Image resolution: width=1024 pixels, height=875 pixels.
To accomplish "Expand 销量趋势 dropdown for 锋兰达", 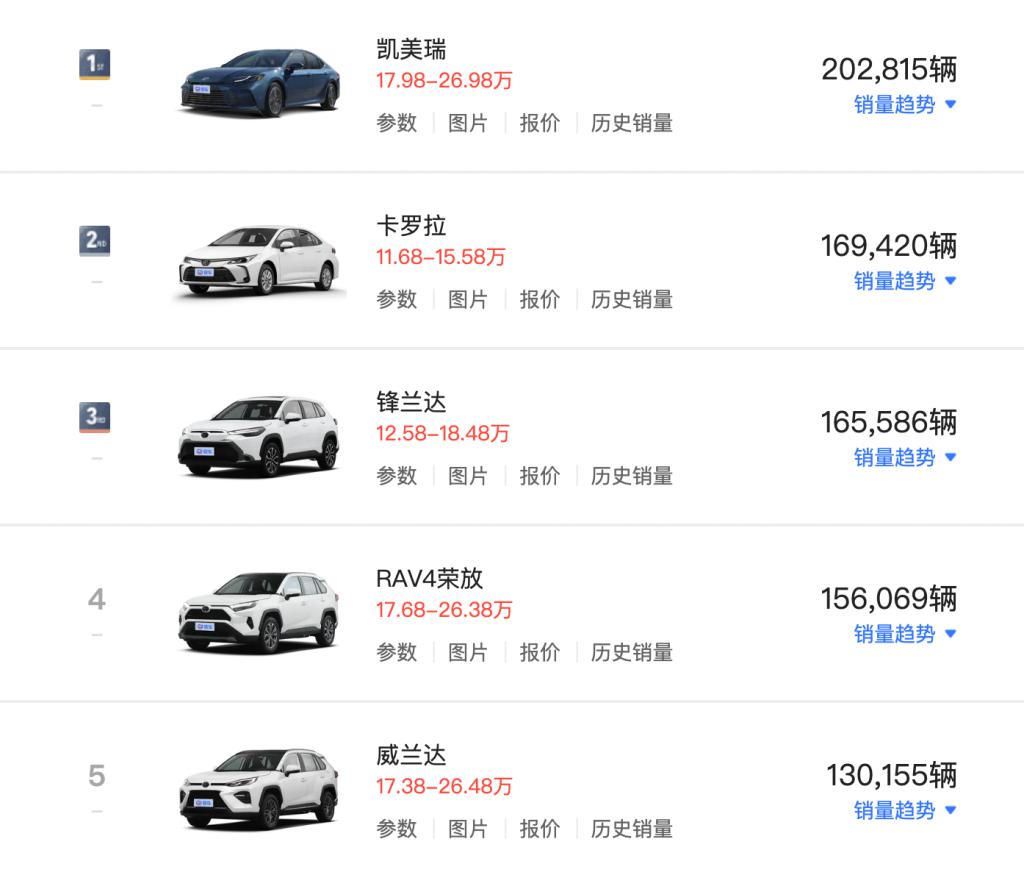I will pyautogui.click(x=905, y=457).
